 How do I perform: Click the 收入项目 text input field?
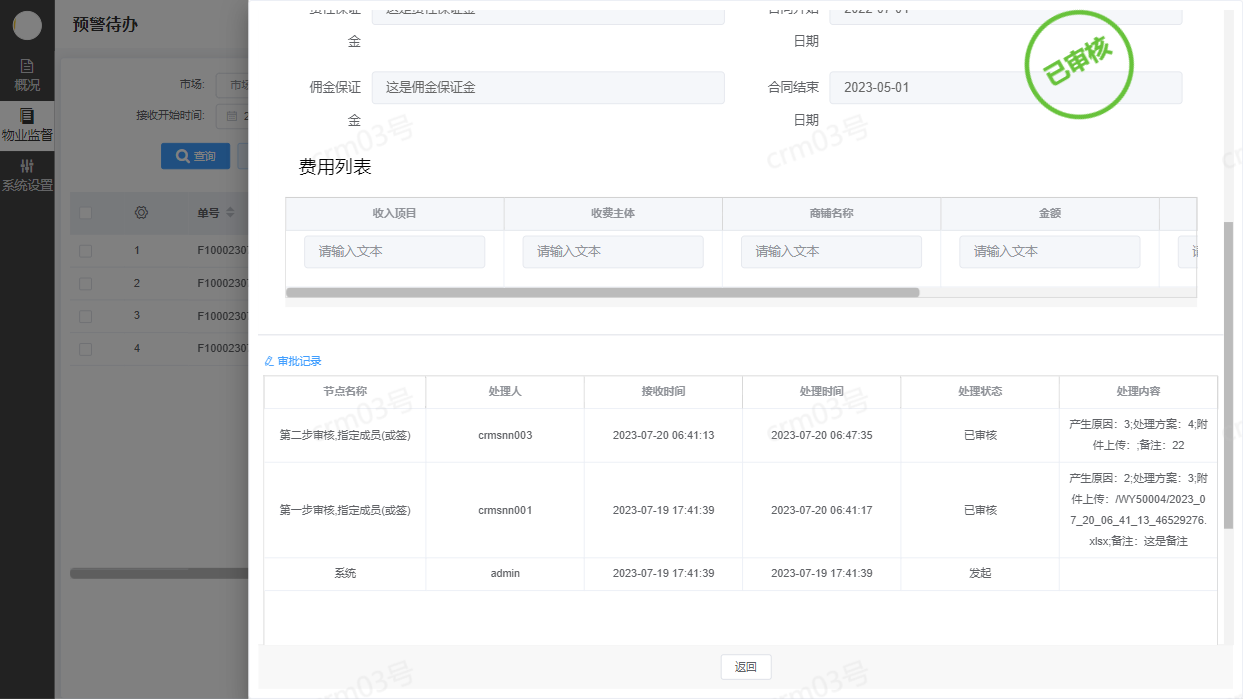(x=394, y=252)
